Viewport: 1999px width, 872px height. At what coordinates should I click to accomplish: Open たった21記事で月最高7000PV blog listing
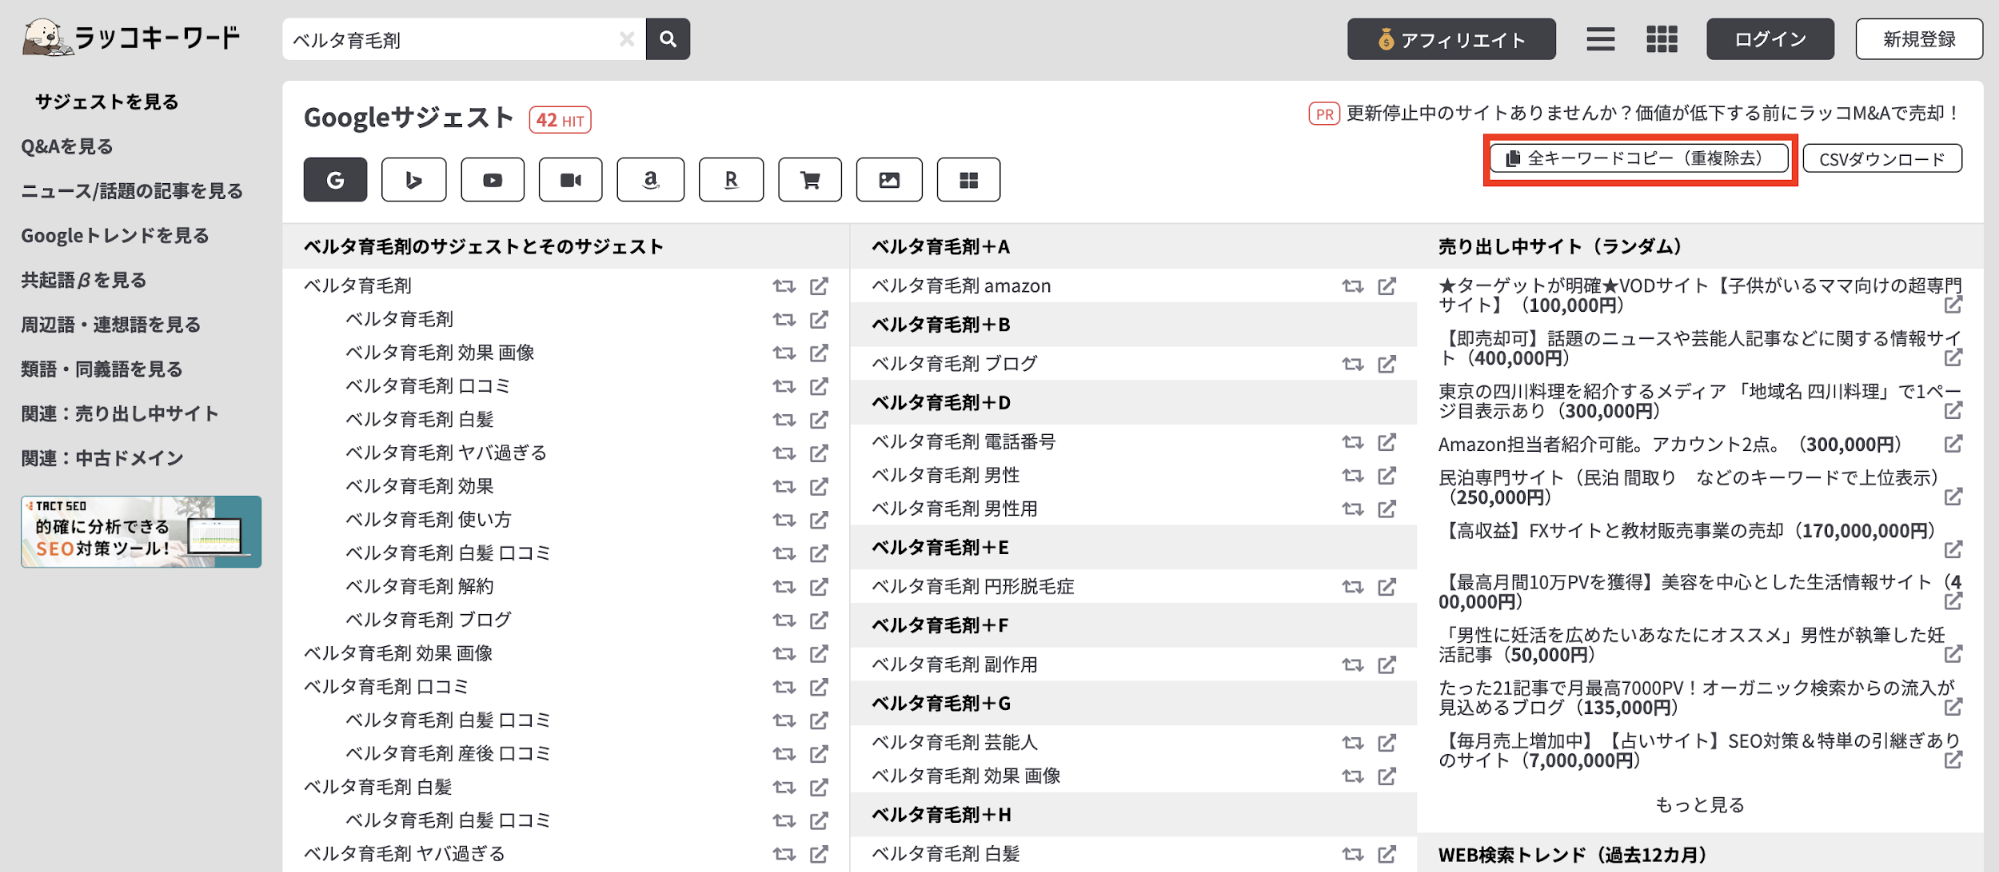[1696, 697]
